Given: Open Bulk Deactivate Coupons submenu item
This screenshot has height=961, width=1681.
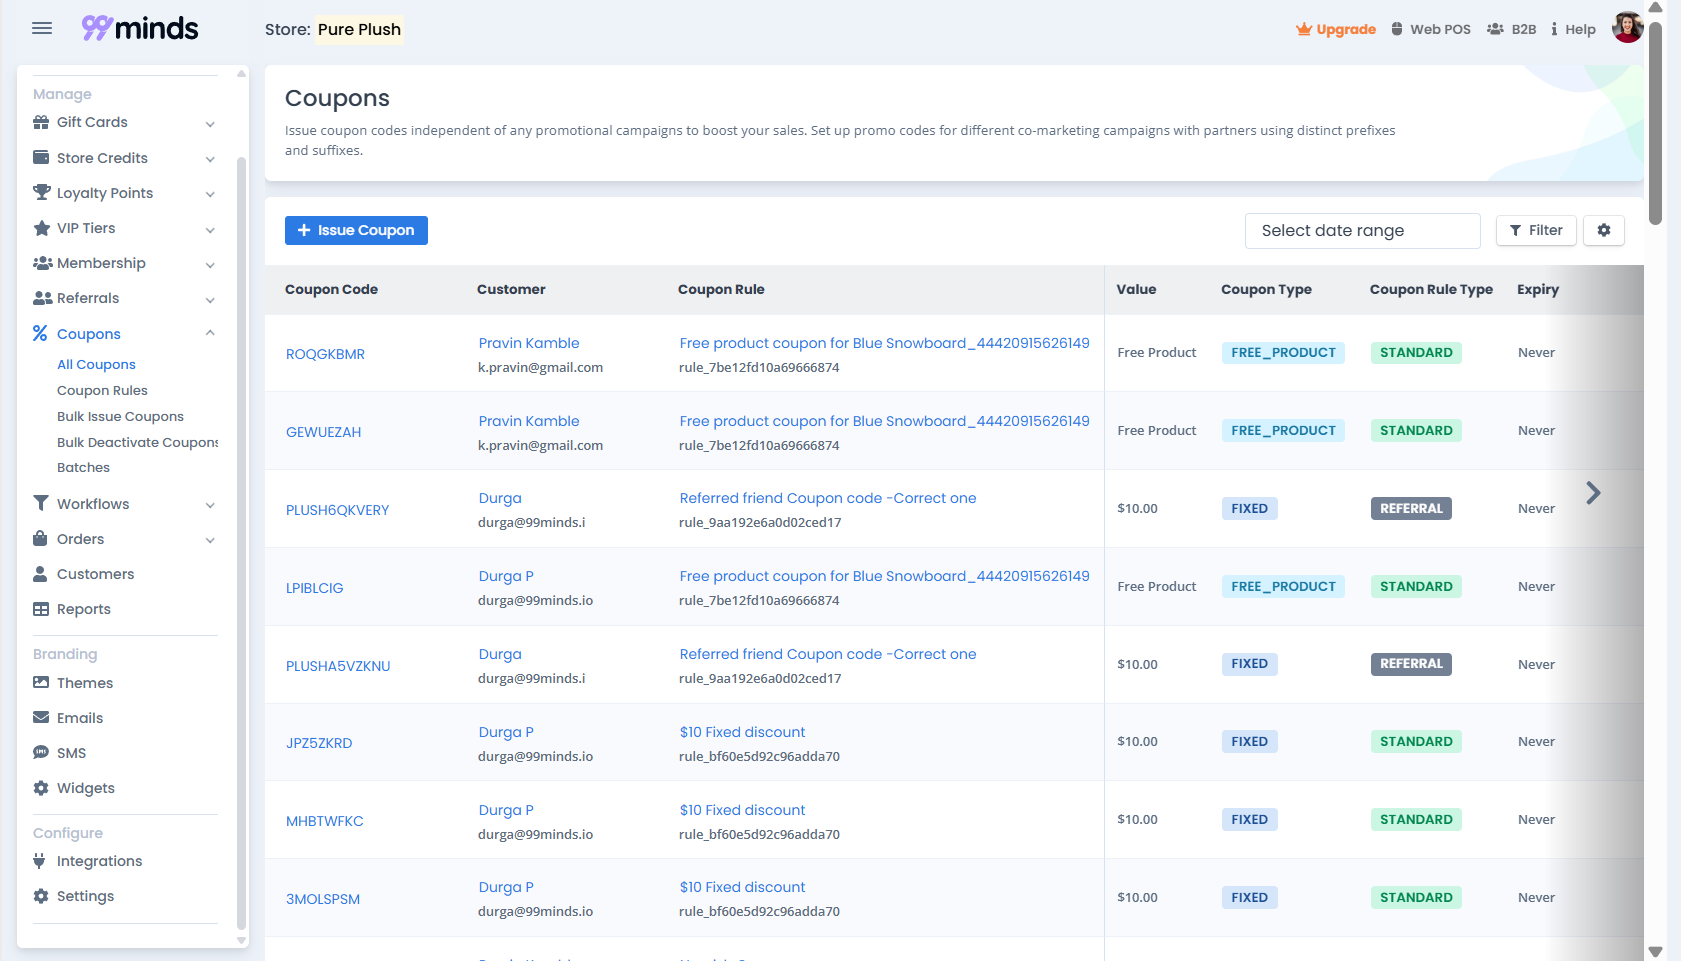Looking at the screenshot, I should (137, 442).
